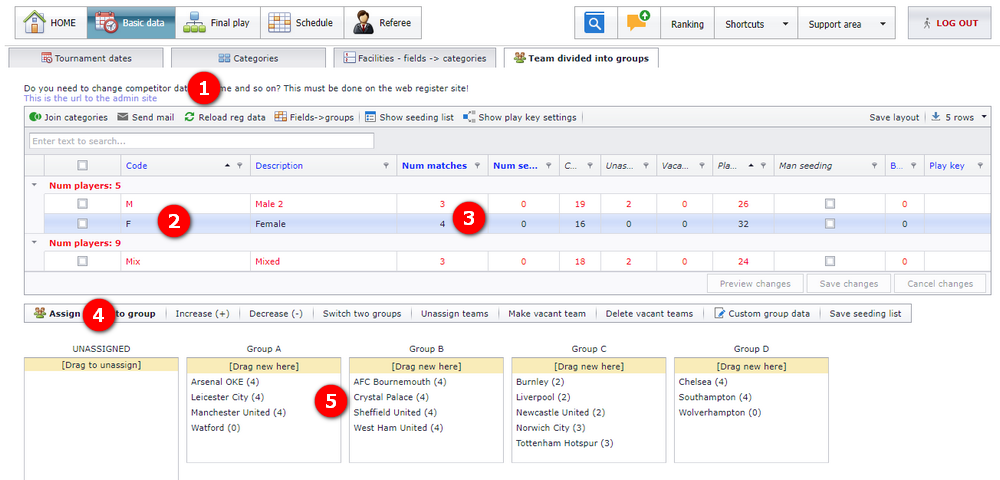Open Custom group data
This screenshot has width=1000, height=480.
click(x=763, y=314)
